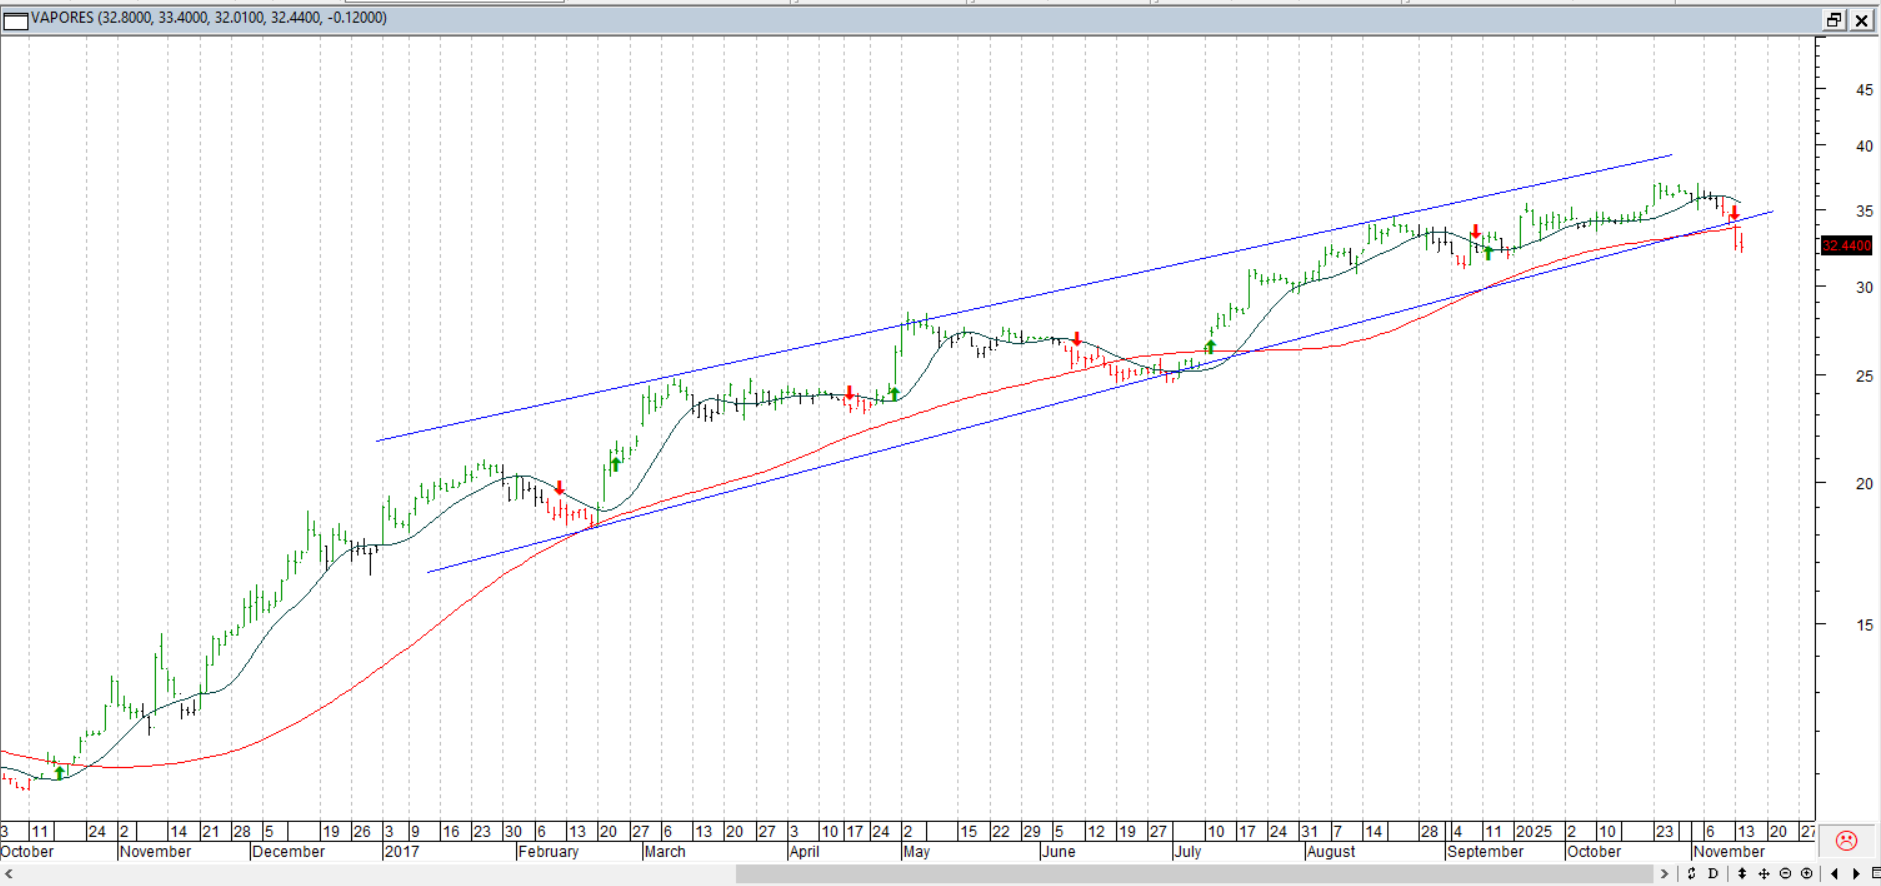The width and height of the screenshot is (1881, 886).
Task: Click the refresh chart icon in bottom toolbar
Action: point(1691,873)
